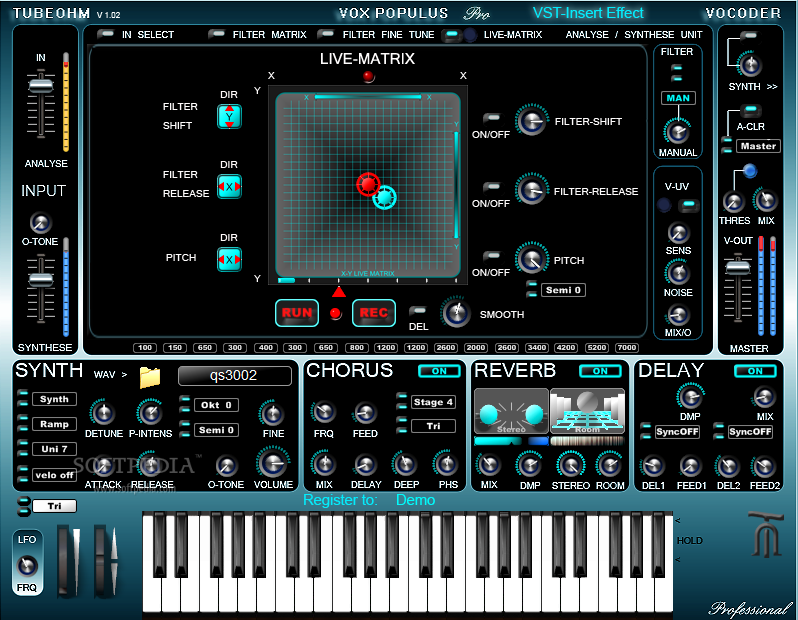Open the LFO Tri waveform selector
798x620 pixels.
click(54, 506)
